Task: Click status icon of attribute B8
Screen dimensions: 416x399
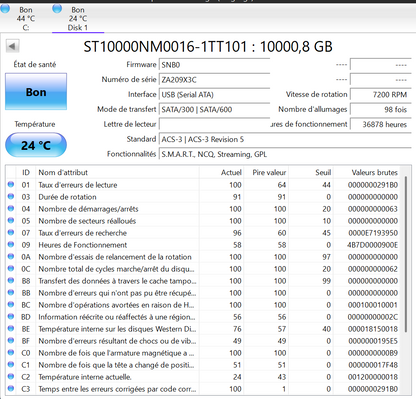Action: coord(11,280)
